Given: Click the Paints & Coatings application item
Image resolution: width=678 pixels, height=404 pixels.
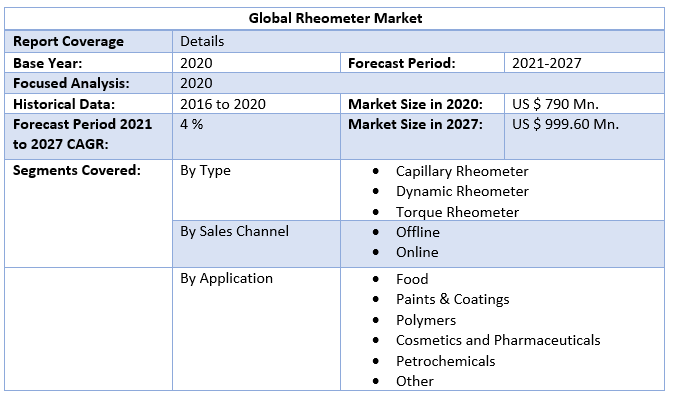Looking at the screenshot, I should 452,299.
